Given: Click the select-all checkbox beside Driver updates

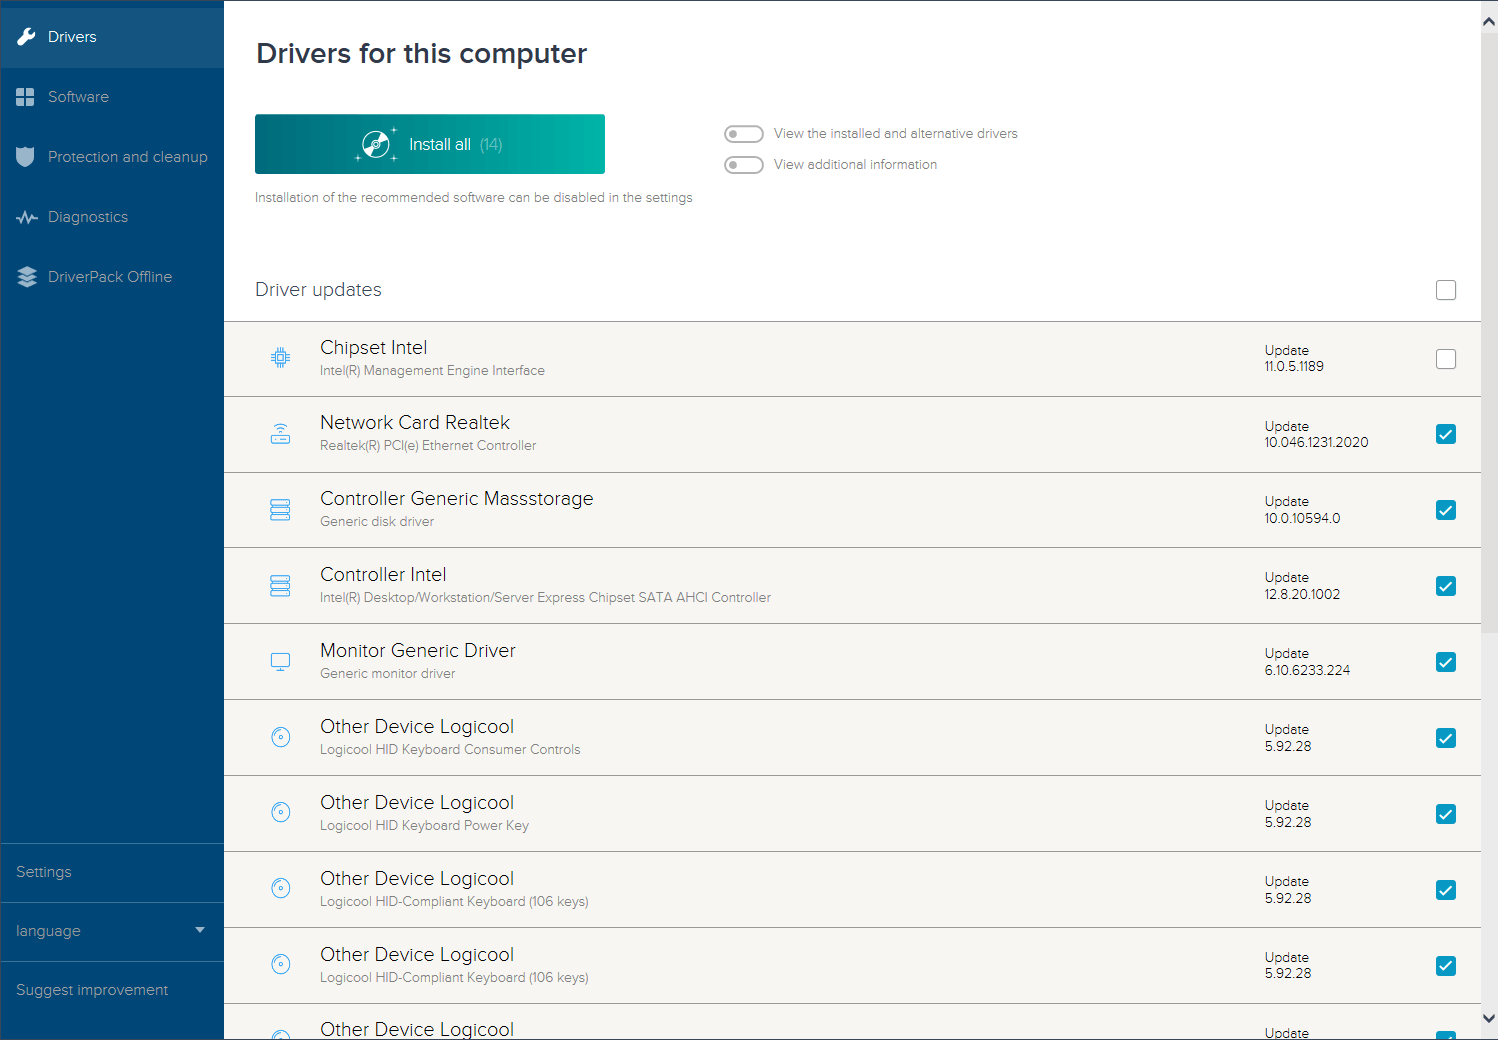Looking at the screenshot, I should coord(1446,290).
